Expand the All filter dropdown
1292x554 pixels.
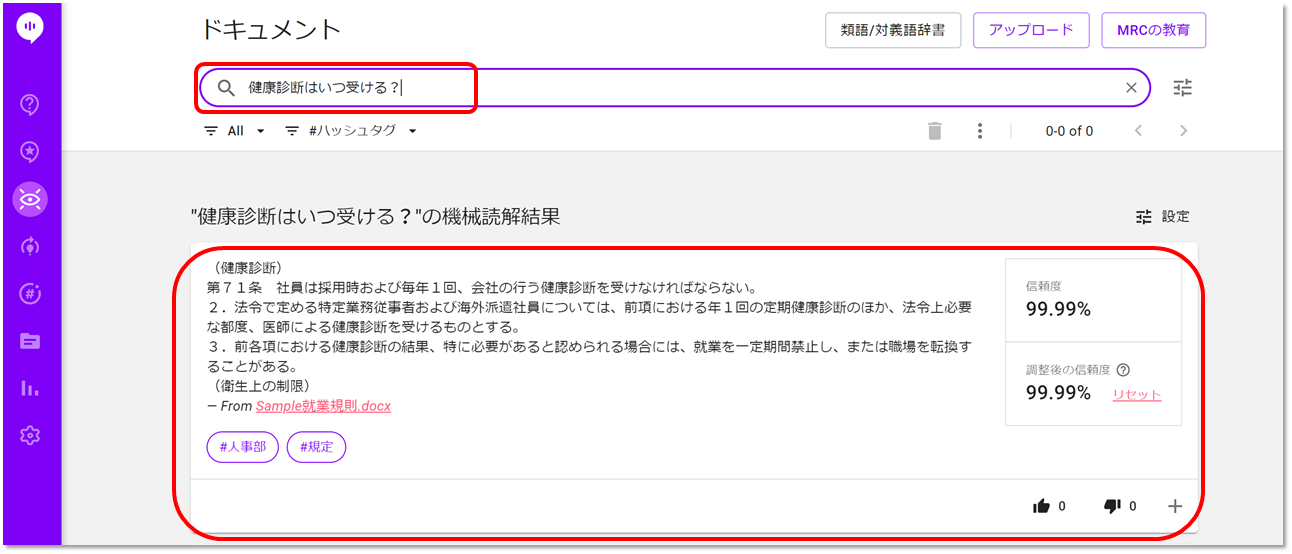point(235,131)
